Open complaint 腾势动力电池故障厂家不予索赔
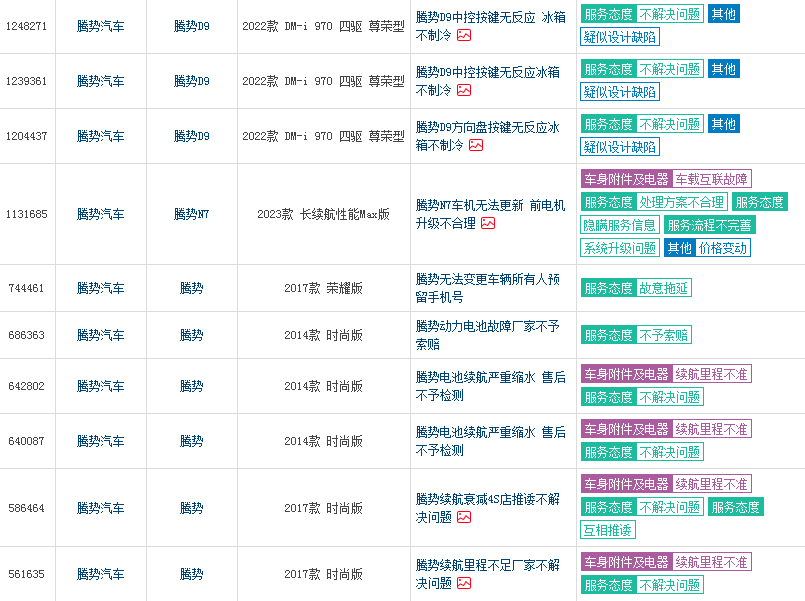The width and height of the screenshot is (805, 601). click(488, 335)
